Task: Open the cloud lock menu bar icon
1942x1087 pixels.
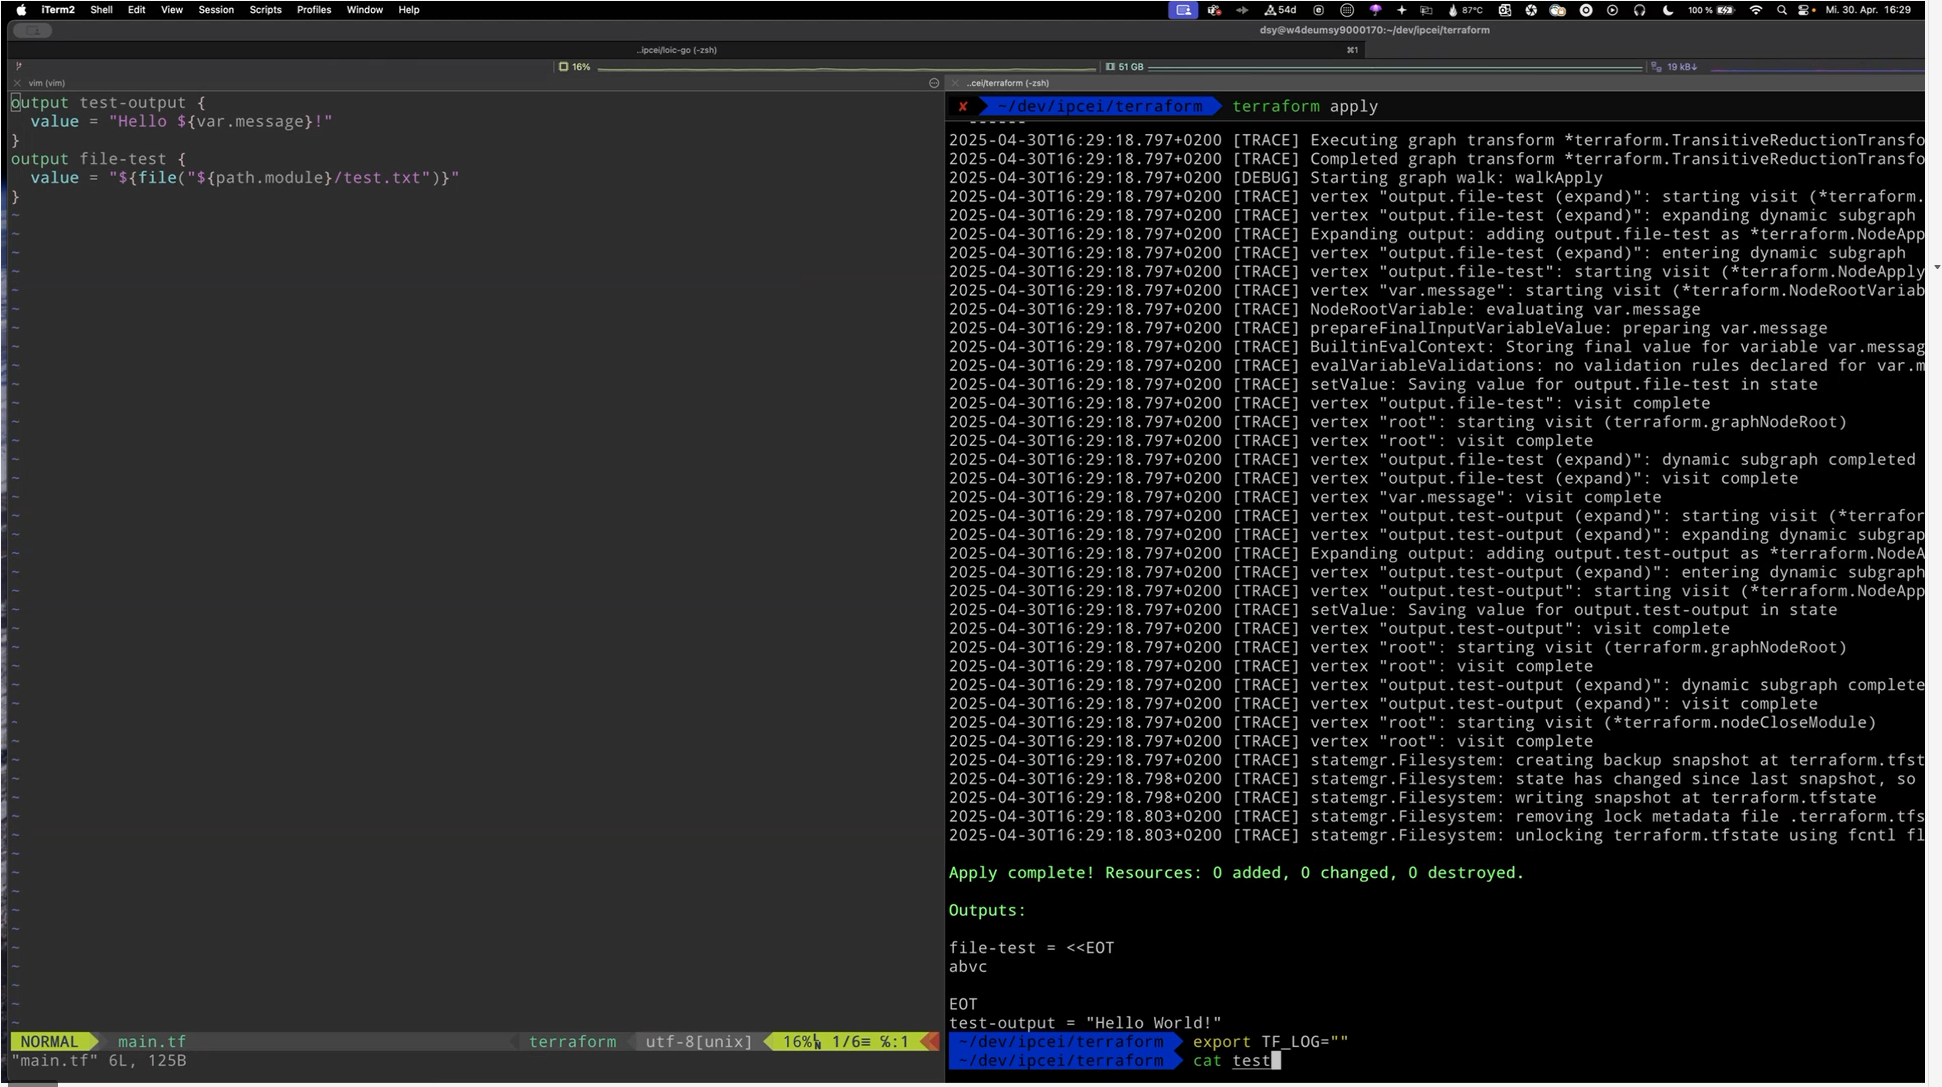Action: point(1558,10)
